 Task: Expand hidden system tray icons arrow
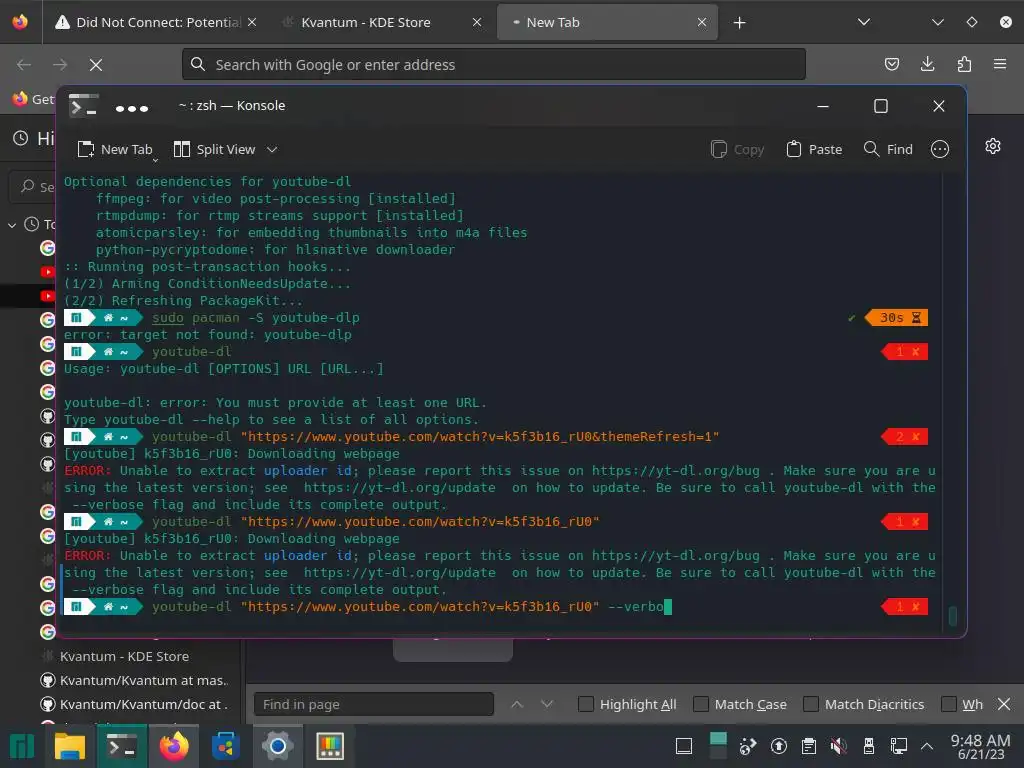click(x=926, y=746)
